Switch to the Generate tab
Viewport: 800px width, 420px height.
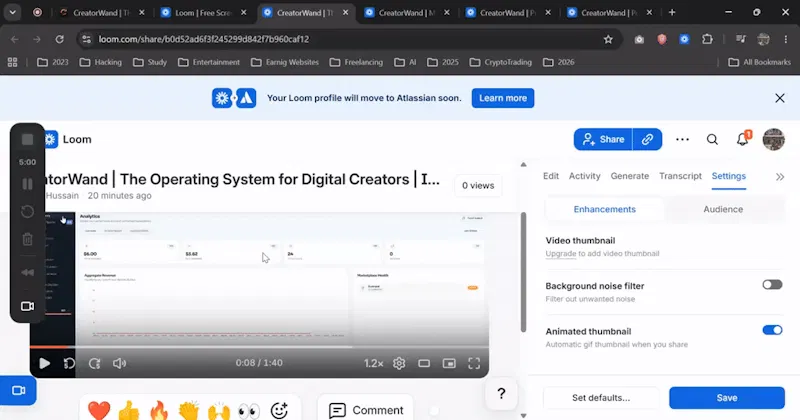coord(630,176)
